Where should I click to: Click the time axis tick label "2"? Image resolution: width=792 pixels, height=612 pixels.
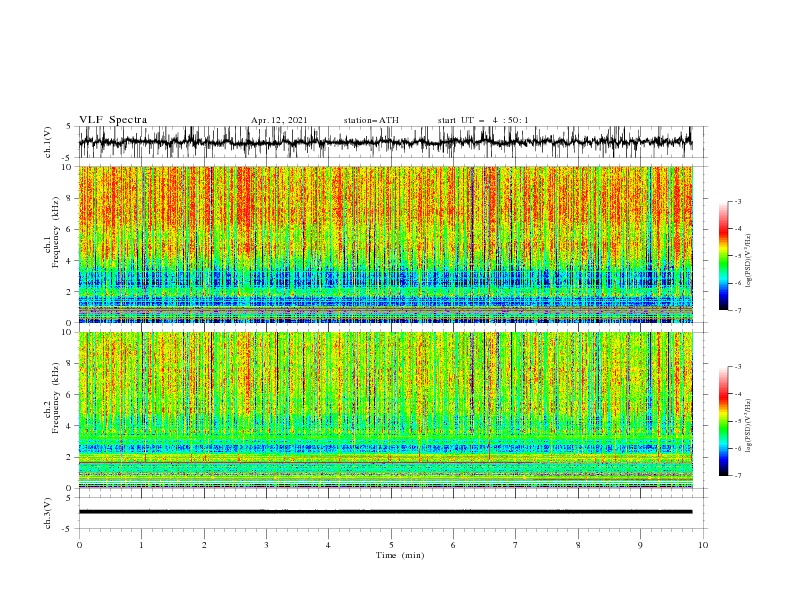(x=204, y=545)
